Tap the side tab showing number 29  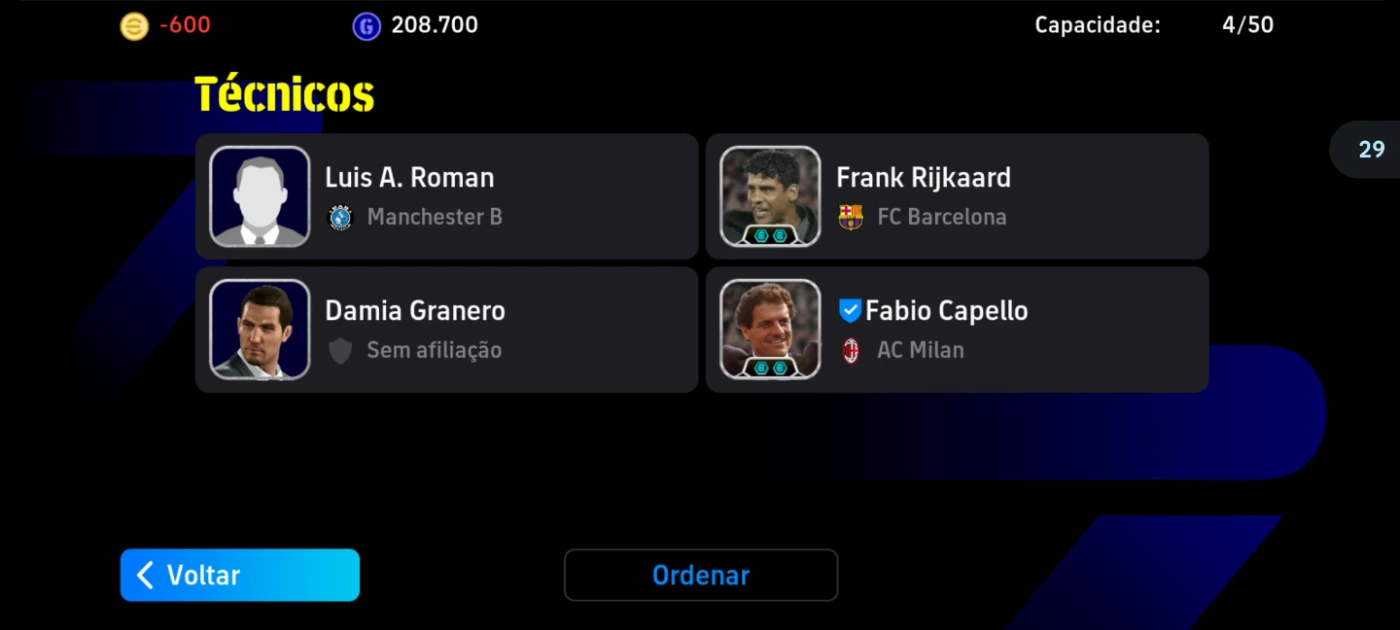click(x=1366, y=150)
